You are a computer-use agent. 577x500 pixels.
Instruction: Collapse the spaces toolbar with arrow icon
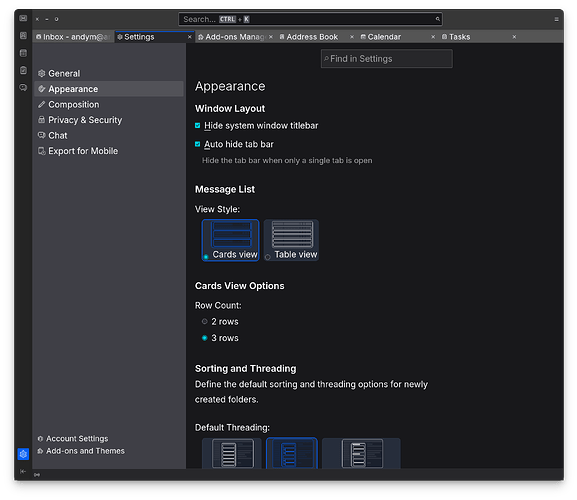[23, 471]
